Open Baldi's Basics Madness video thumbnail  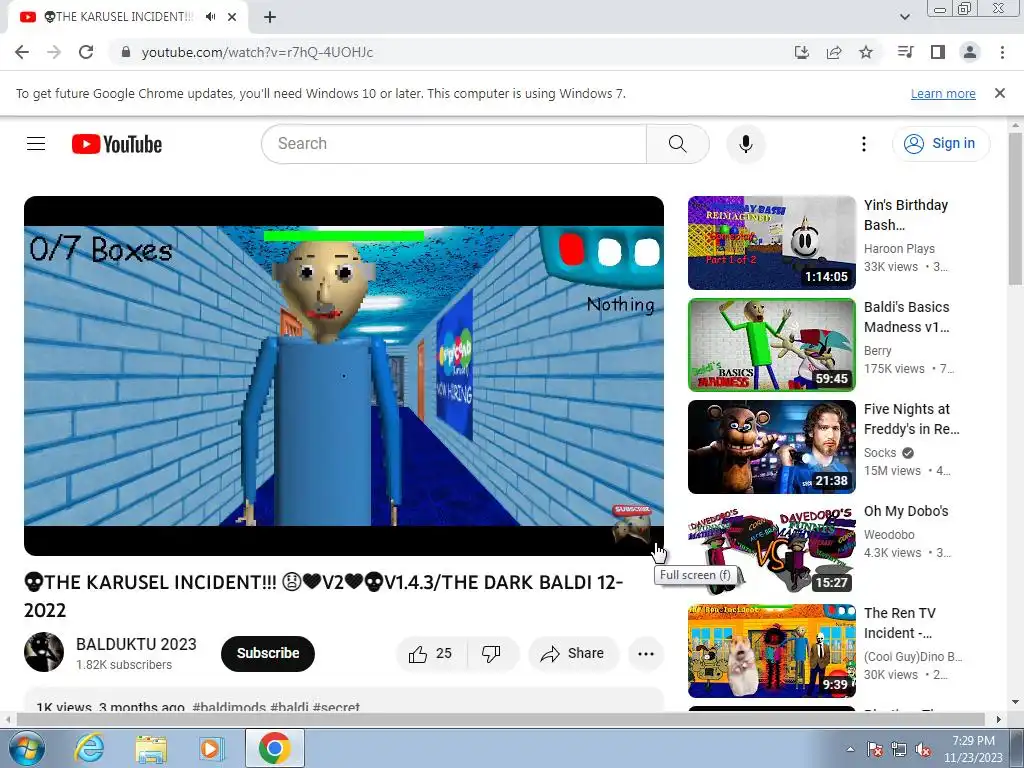tap(771, 345)
